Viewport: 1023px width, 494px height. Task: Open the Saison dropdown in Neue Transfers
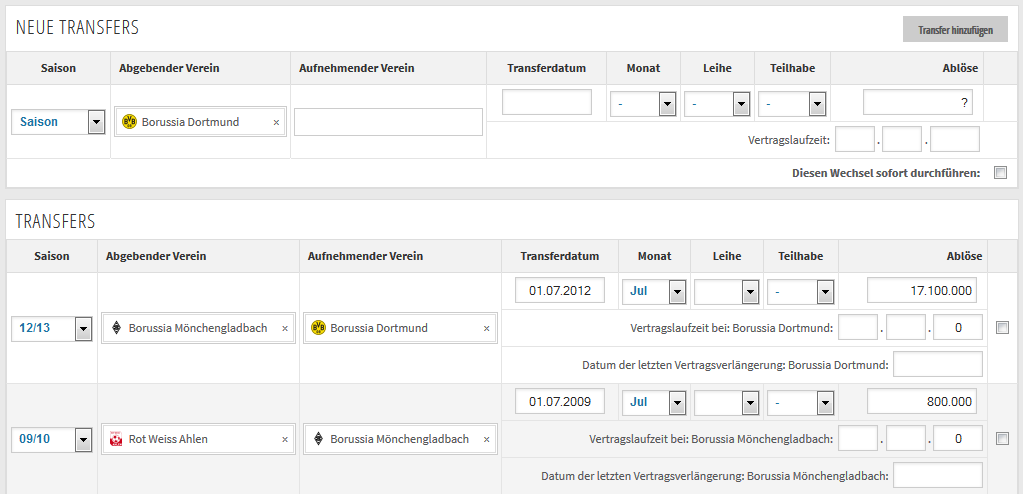[x=58, y=121]
